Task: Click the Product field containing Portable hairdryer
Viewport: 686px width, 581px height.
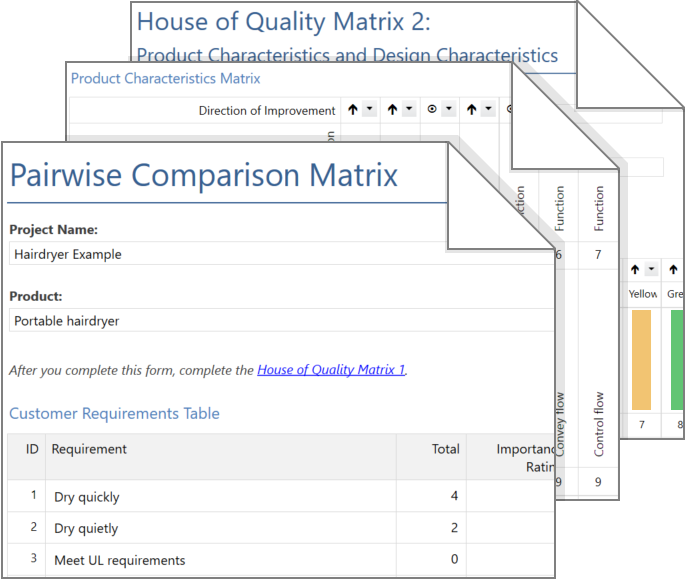Action: (280, 321)
